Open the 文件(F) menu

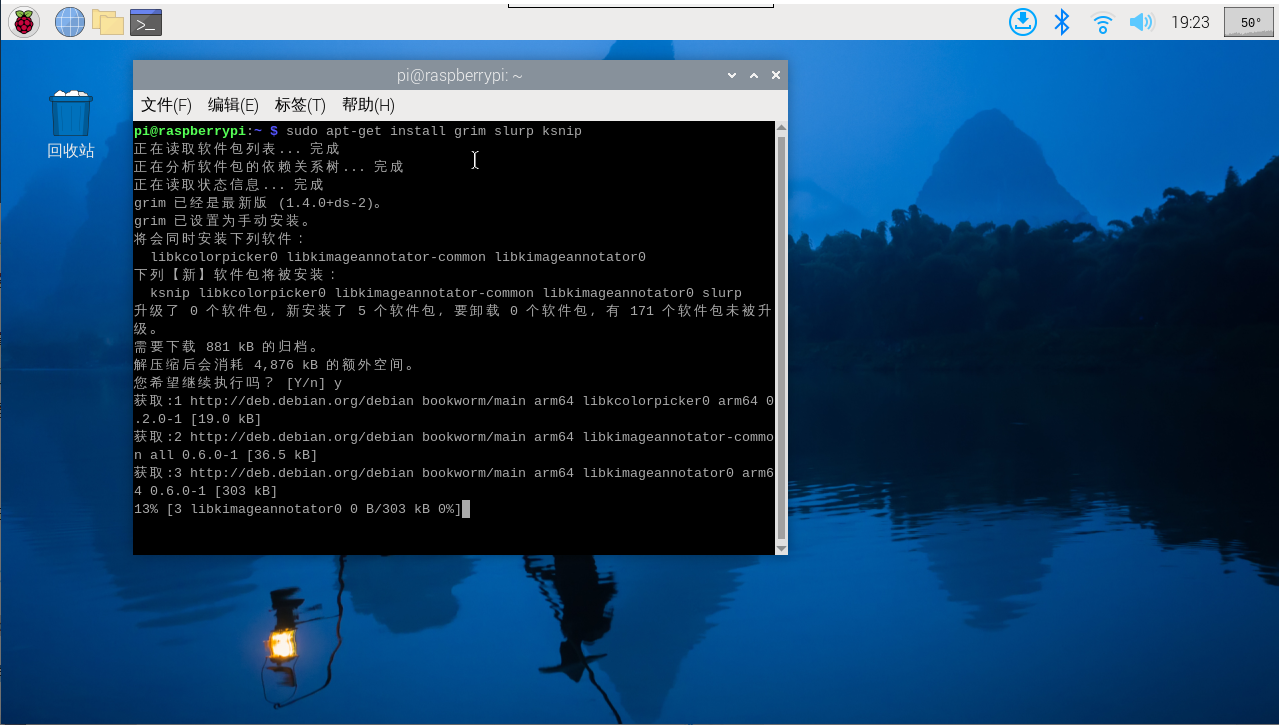click(166, 105)
